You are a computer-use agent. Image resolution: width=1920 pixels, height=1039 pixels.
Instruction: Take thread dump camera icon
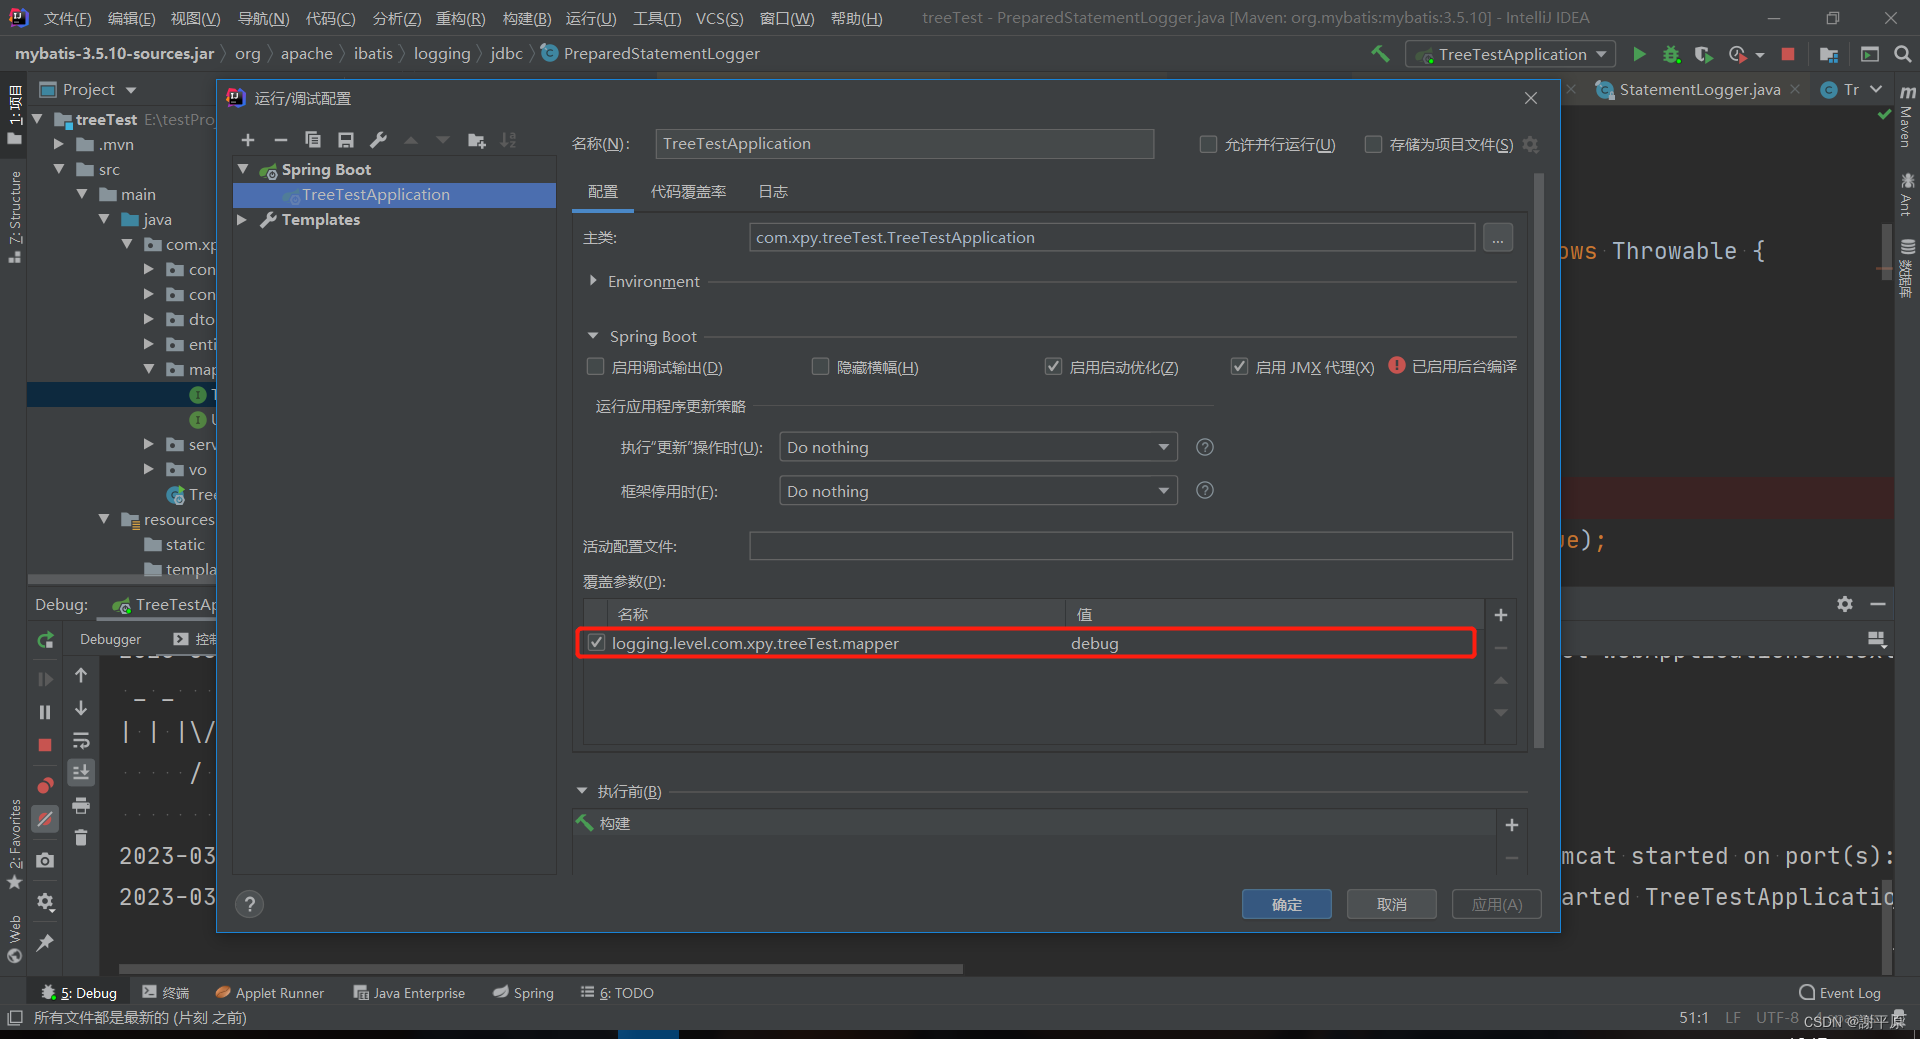45,860
